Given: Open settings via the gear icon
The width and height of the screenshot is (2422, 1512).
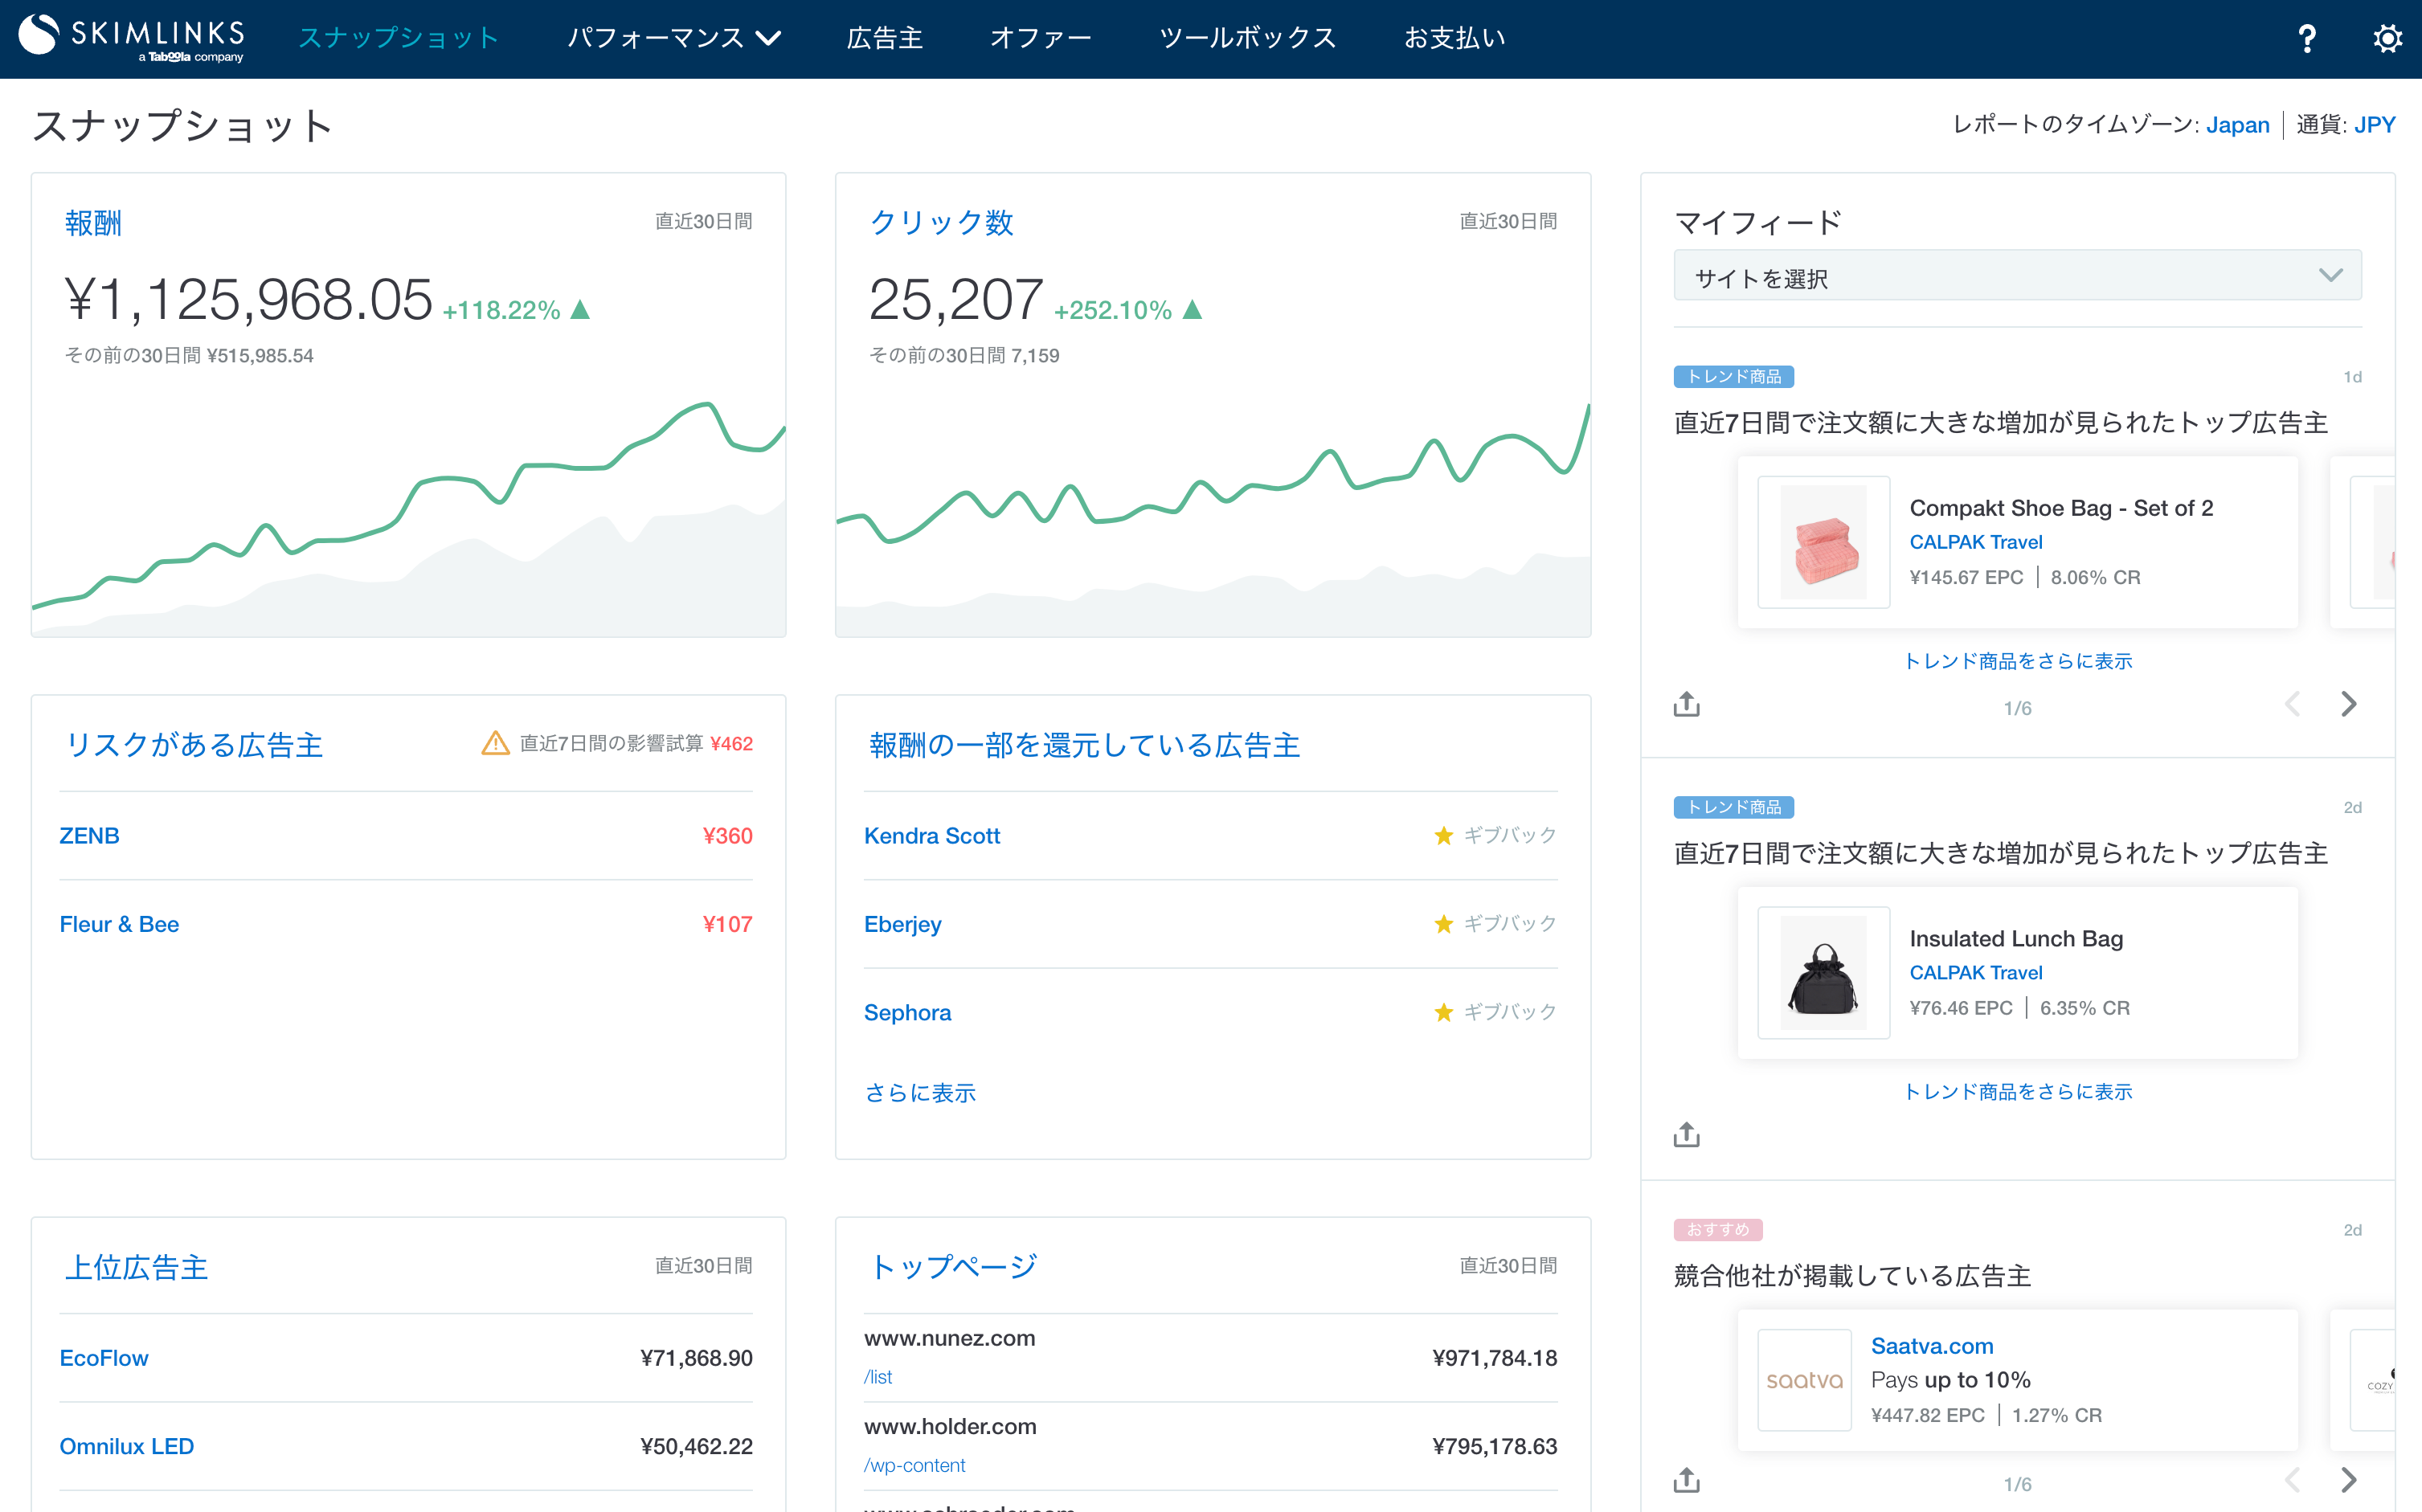Looking at the screenshot, I should (2387, 39).
